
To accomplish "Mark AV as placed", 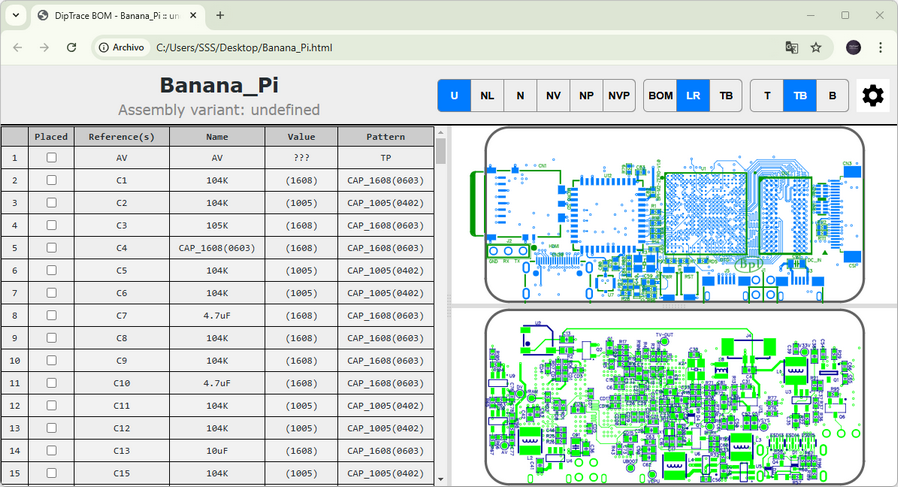I will pos(52,158).
